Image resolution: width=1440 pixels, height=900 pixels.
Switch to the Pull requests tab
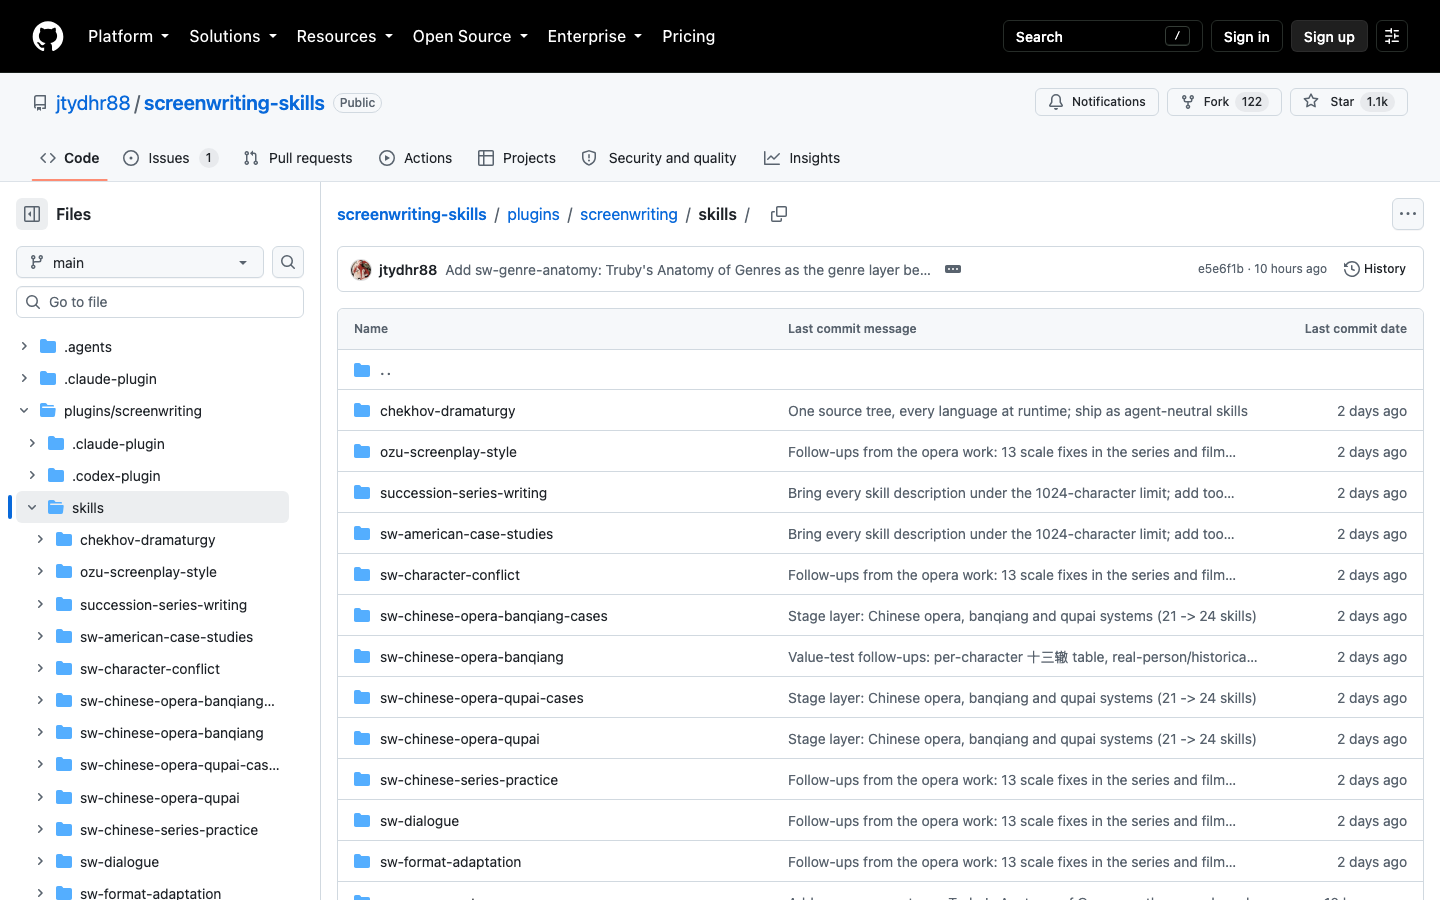(298, 158)
